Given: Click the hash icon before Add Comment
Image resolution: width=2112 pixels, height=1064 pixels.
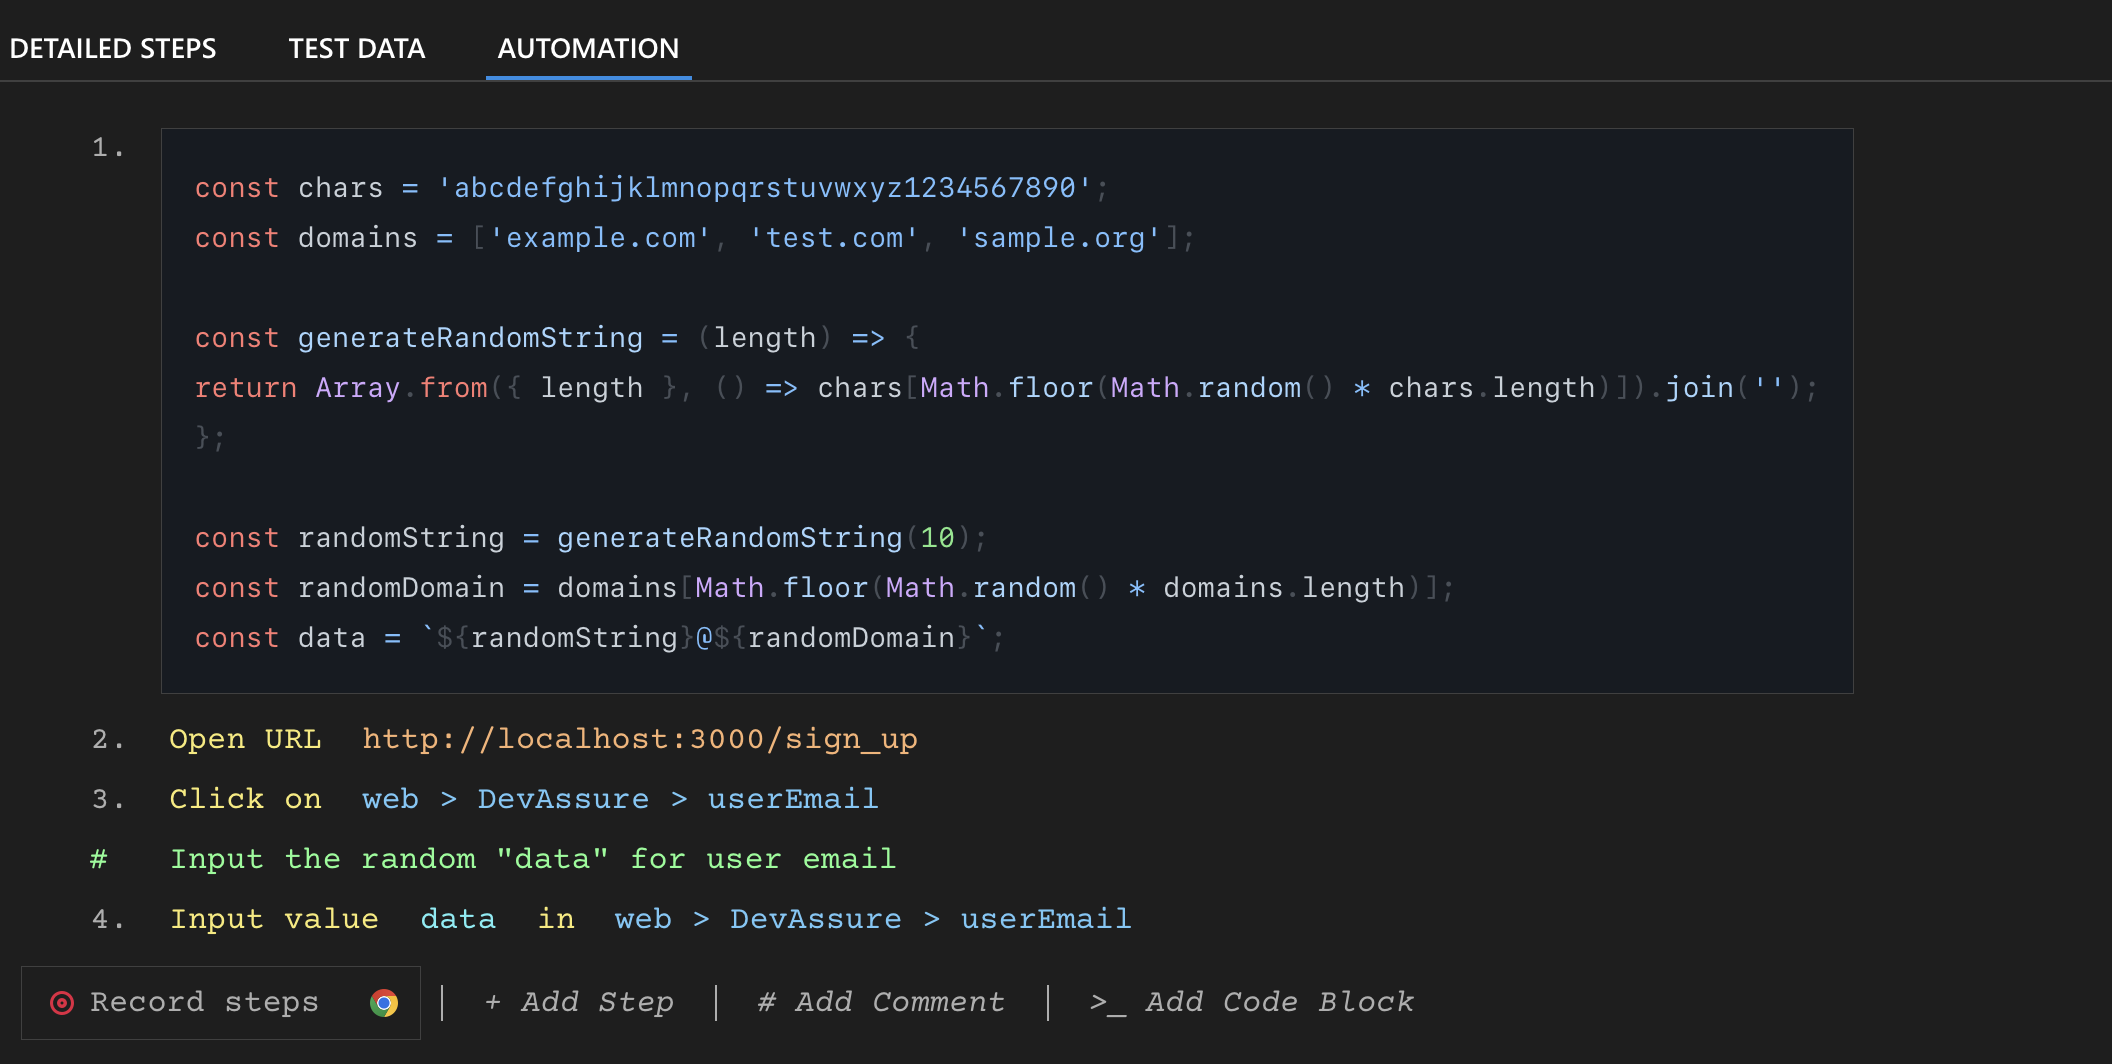Looking at the screenshot, I should tap(768, 1002).
